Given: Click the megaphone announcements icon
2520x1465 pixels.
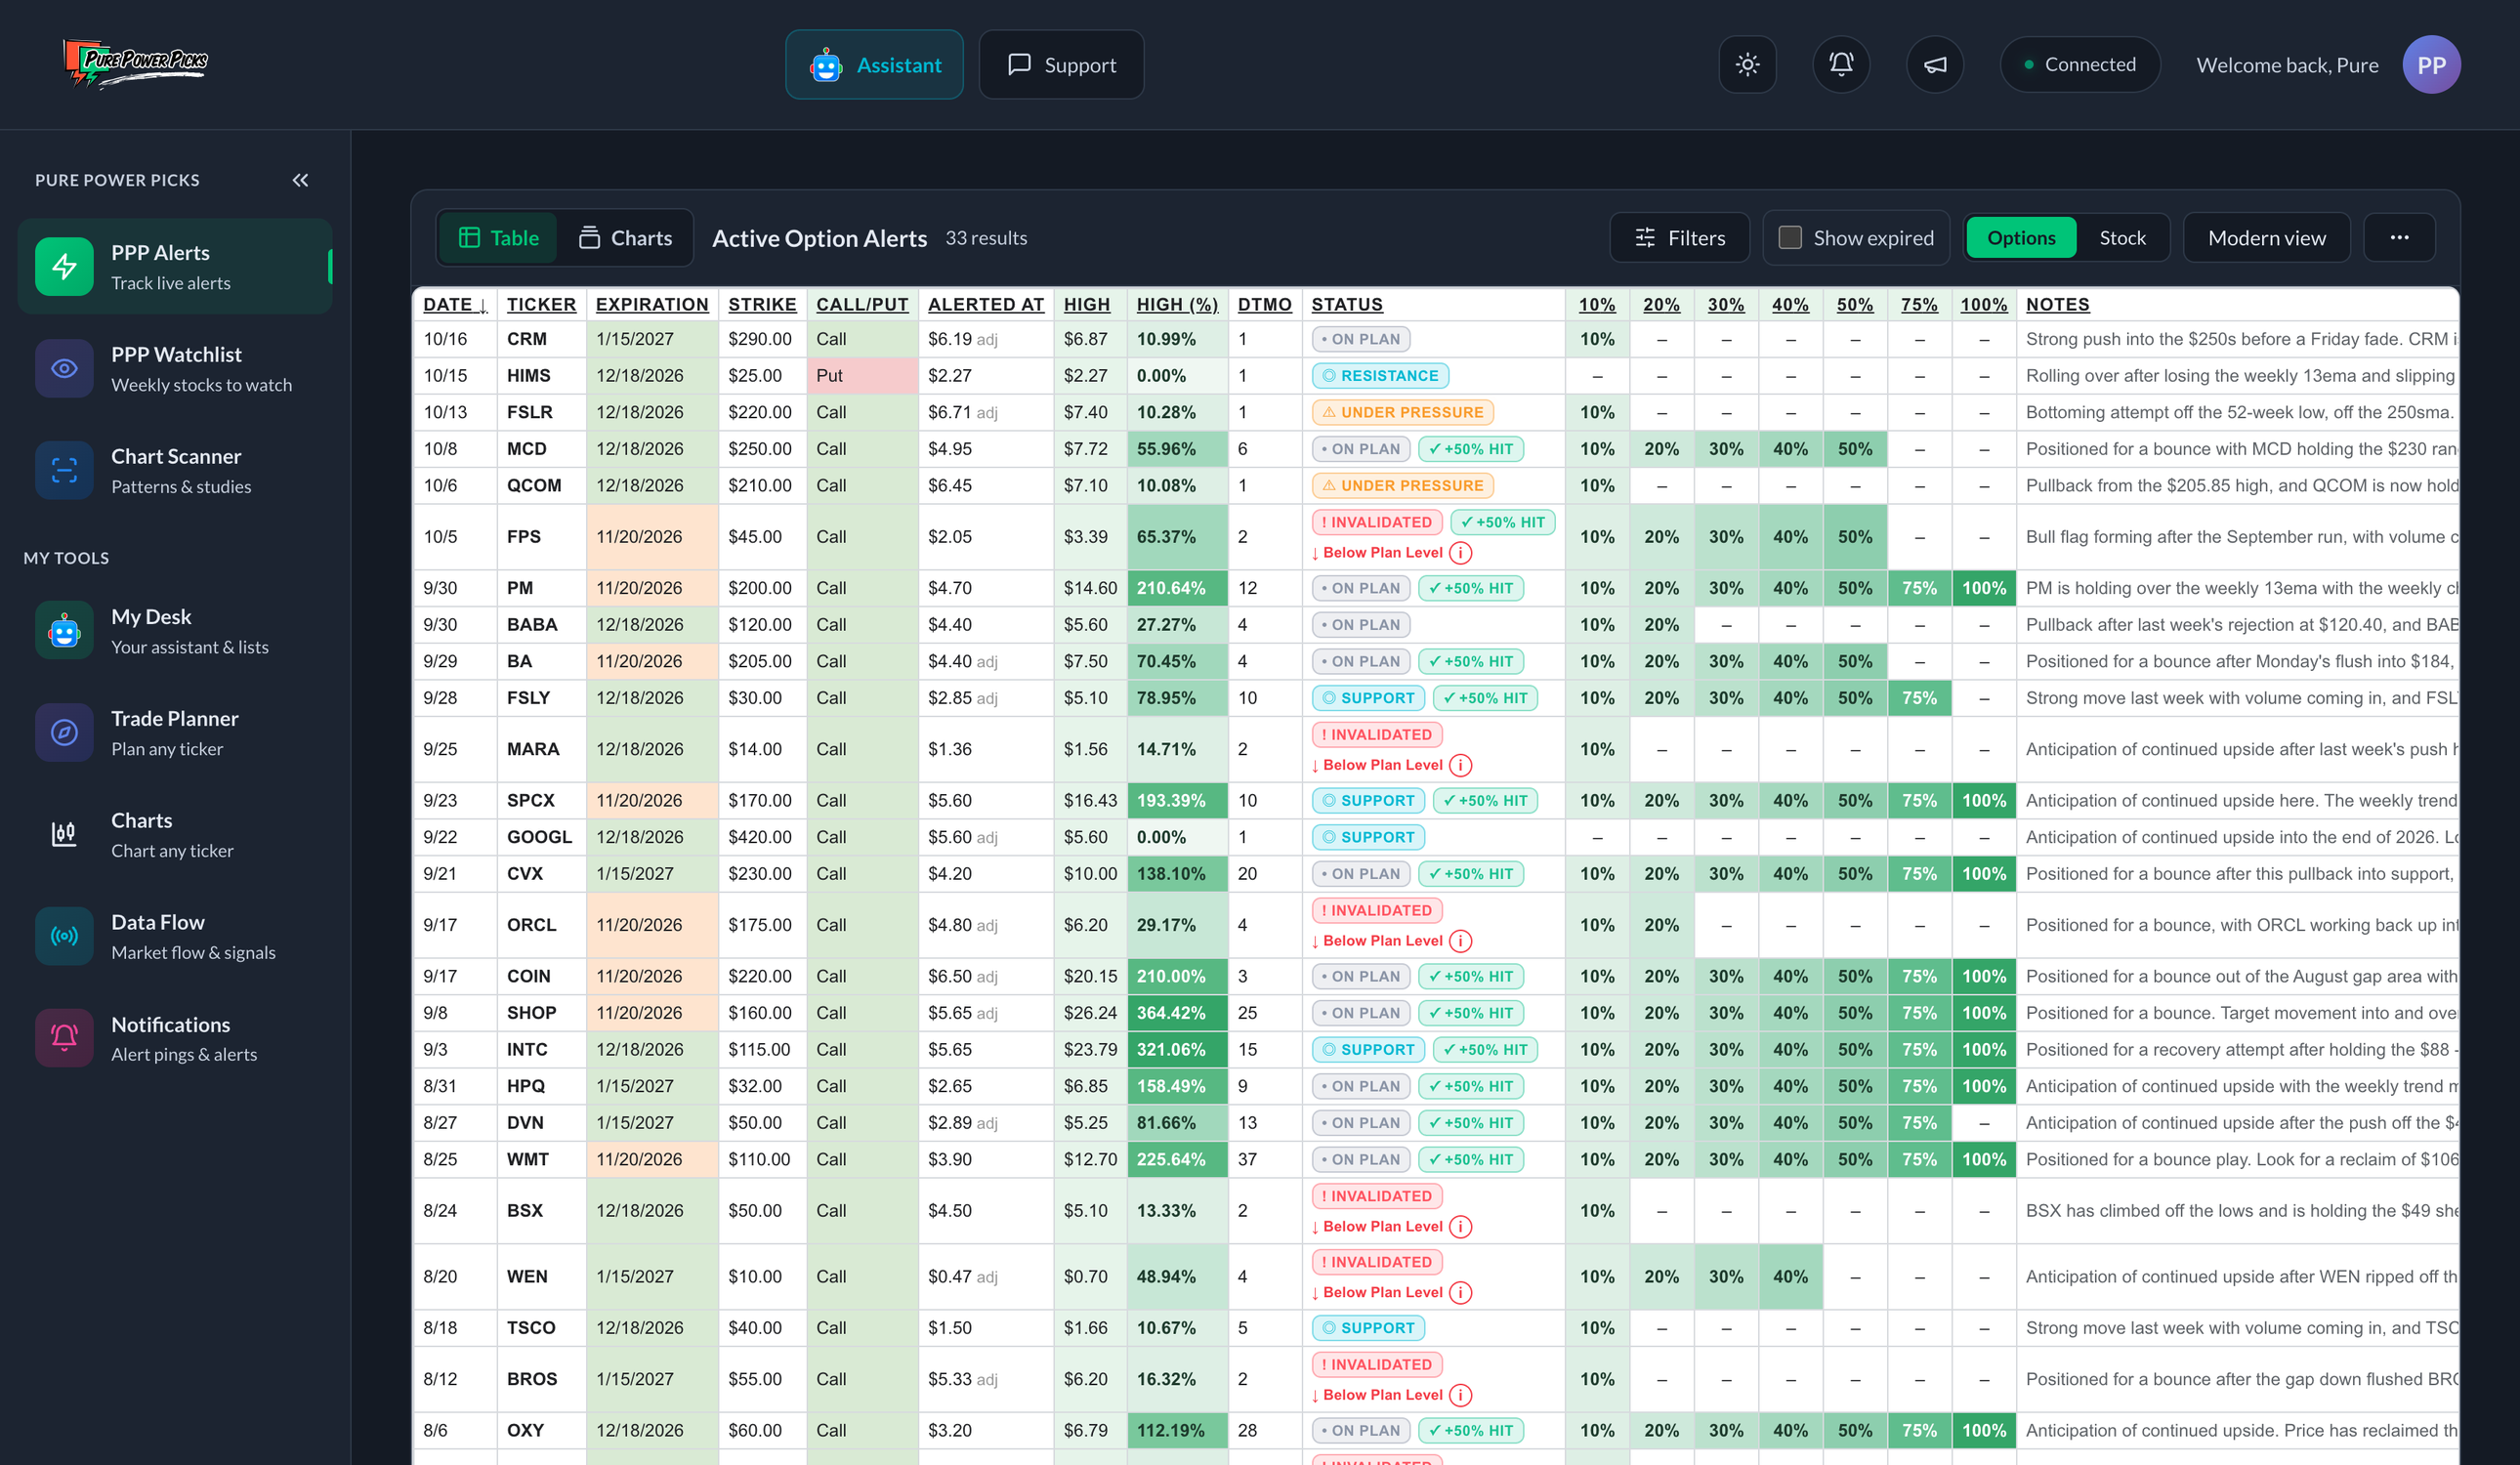Looking at the screenshot, I should click(x=1935, y=65).
